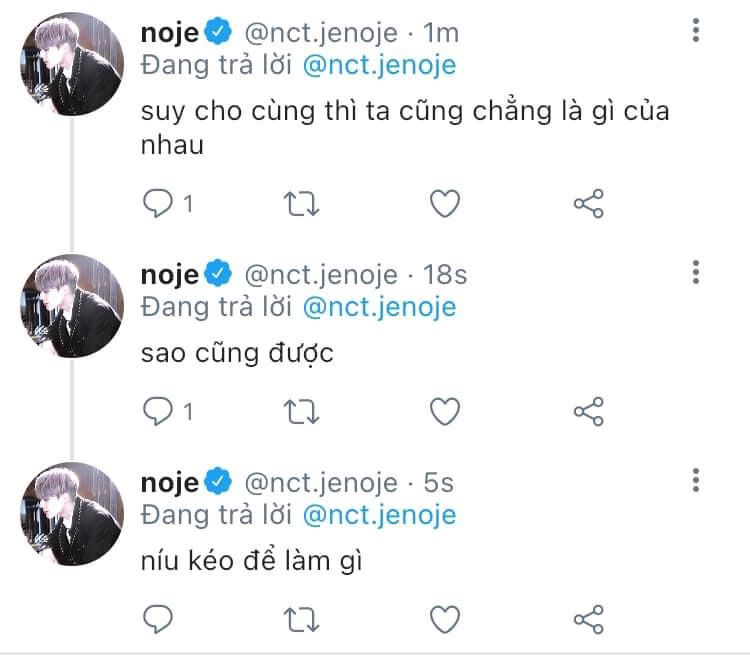Open the third tweet's profile avatar
750x658 pixels.
[x=72, y=512]
